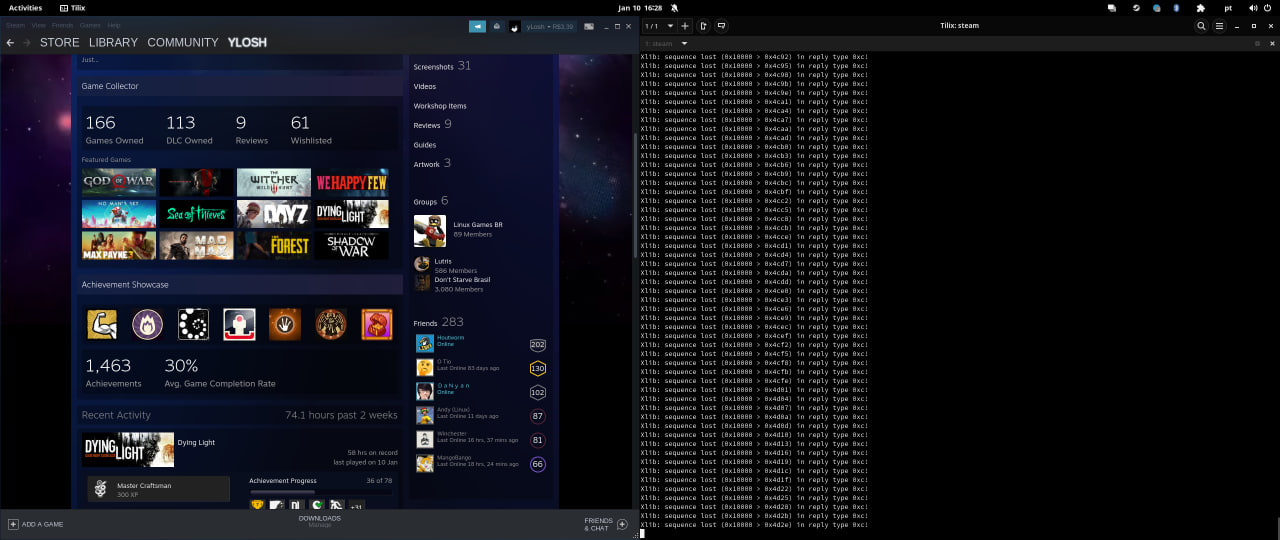Click the red and white achievement badge
This screenshot has width=1280, height=540.
(x=239, y=324)
